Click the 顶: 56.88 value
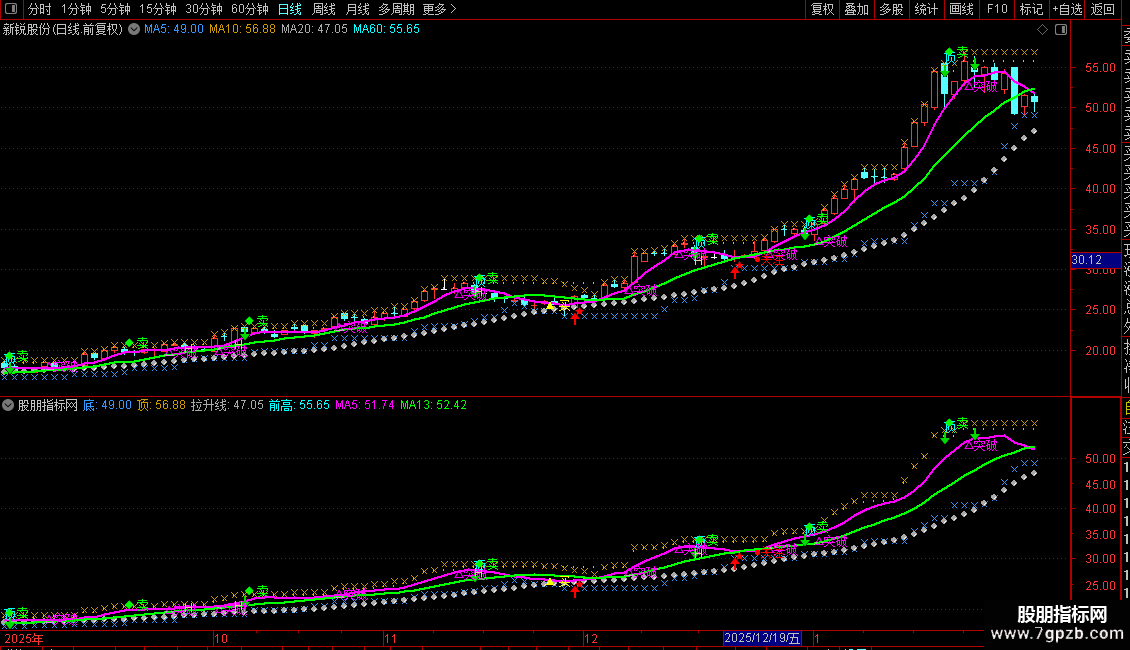The width and height of the screenshot is (1130, 650). [x=161, y=405]
